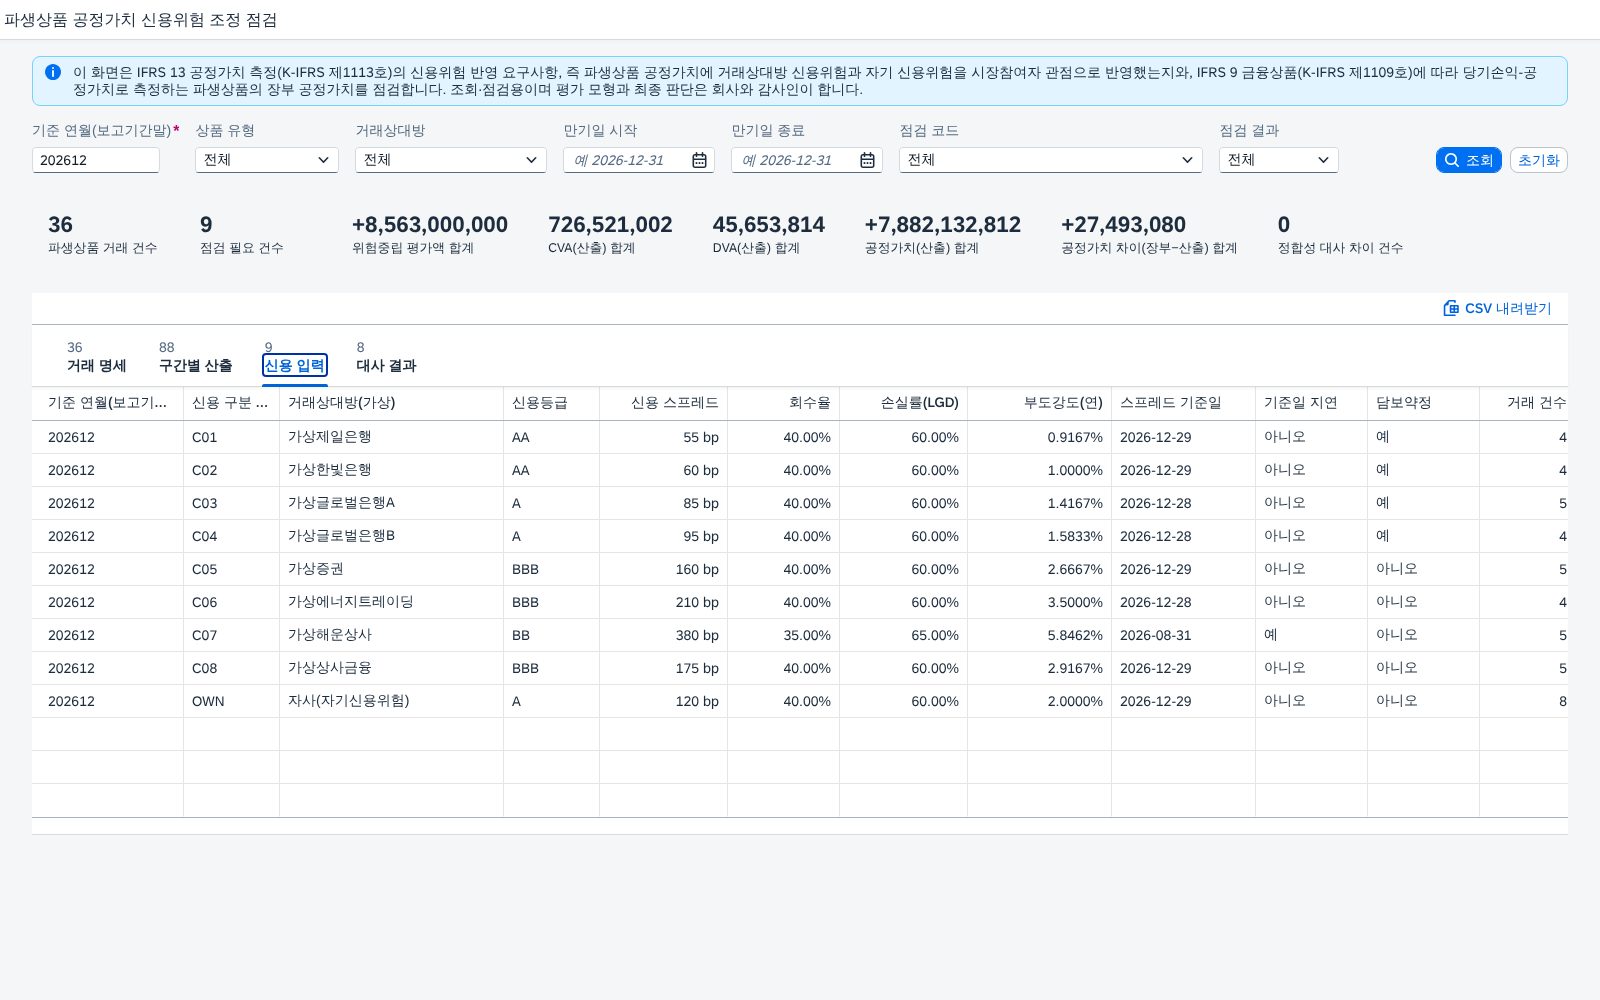1600x1000 pixels.
Task: Select the 가상글로벌은행B cell
Action: 392,536
